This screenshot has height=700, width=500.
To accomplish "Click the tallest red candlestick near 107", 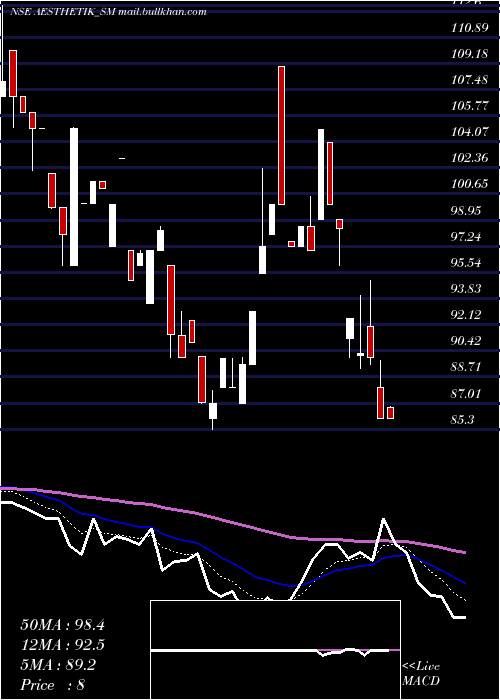I will point(281,135).
